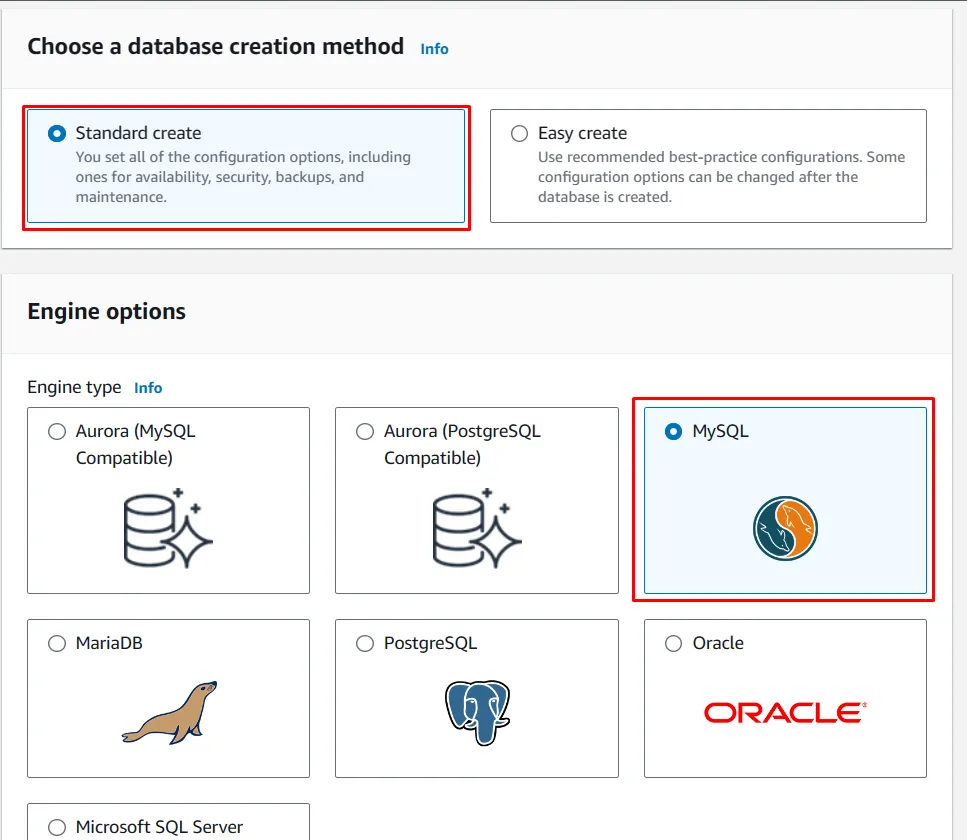Click the Engine options heading
Screen dimensions: 967x840
106,311
